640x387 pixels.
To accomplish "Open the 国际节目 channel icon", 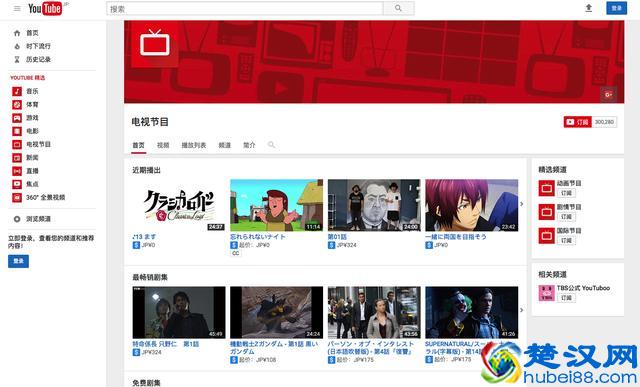I will (x=547, y=236).
